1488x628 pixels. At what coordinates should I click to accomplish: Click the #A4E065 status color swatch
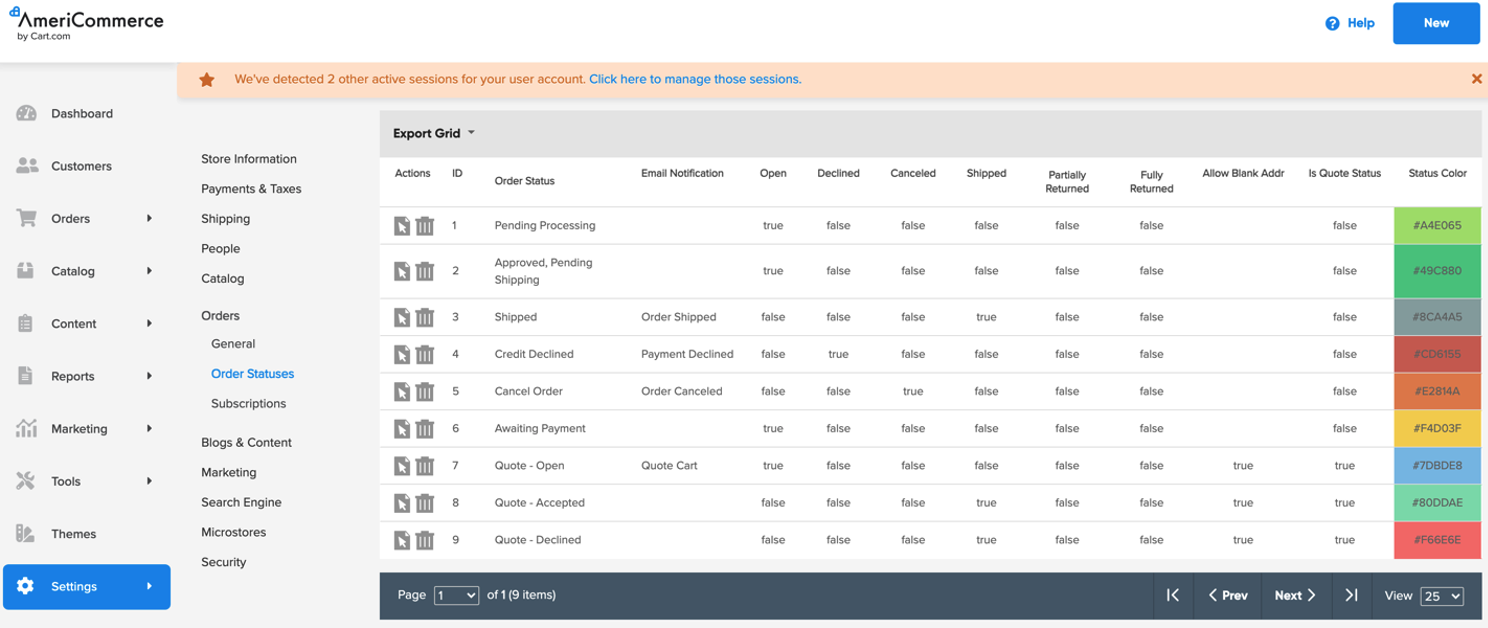(x=1437, y=226)
